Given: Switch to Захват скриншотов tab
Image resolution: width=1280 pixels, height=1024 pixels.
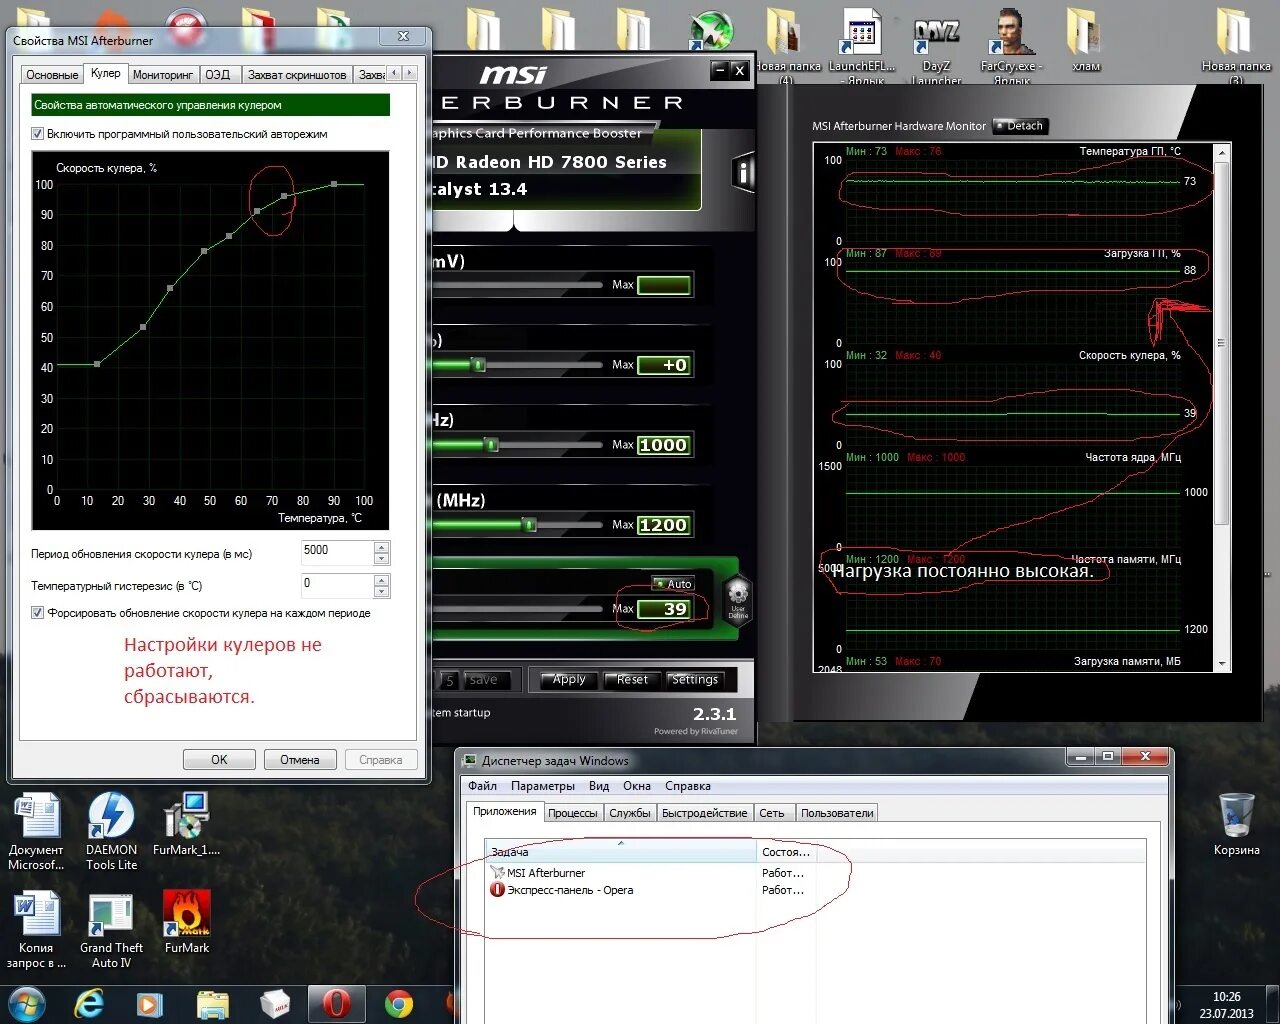Looking at the screenshot, I should click(296, 75).
